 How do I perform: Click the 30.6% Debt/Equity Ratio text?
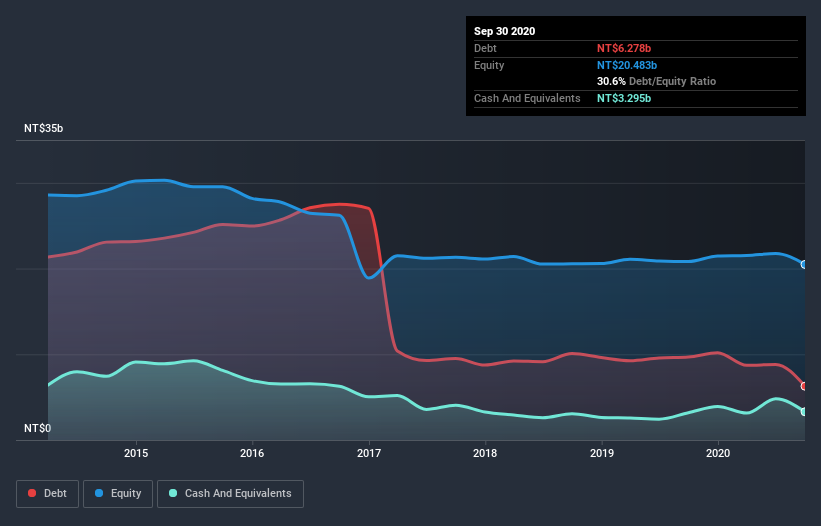(x=656, y=81)
